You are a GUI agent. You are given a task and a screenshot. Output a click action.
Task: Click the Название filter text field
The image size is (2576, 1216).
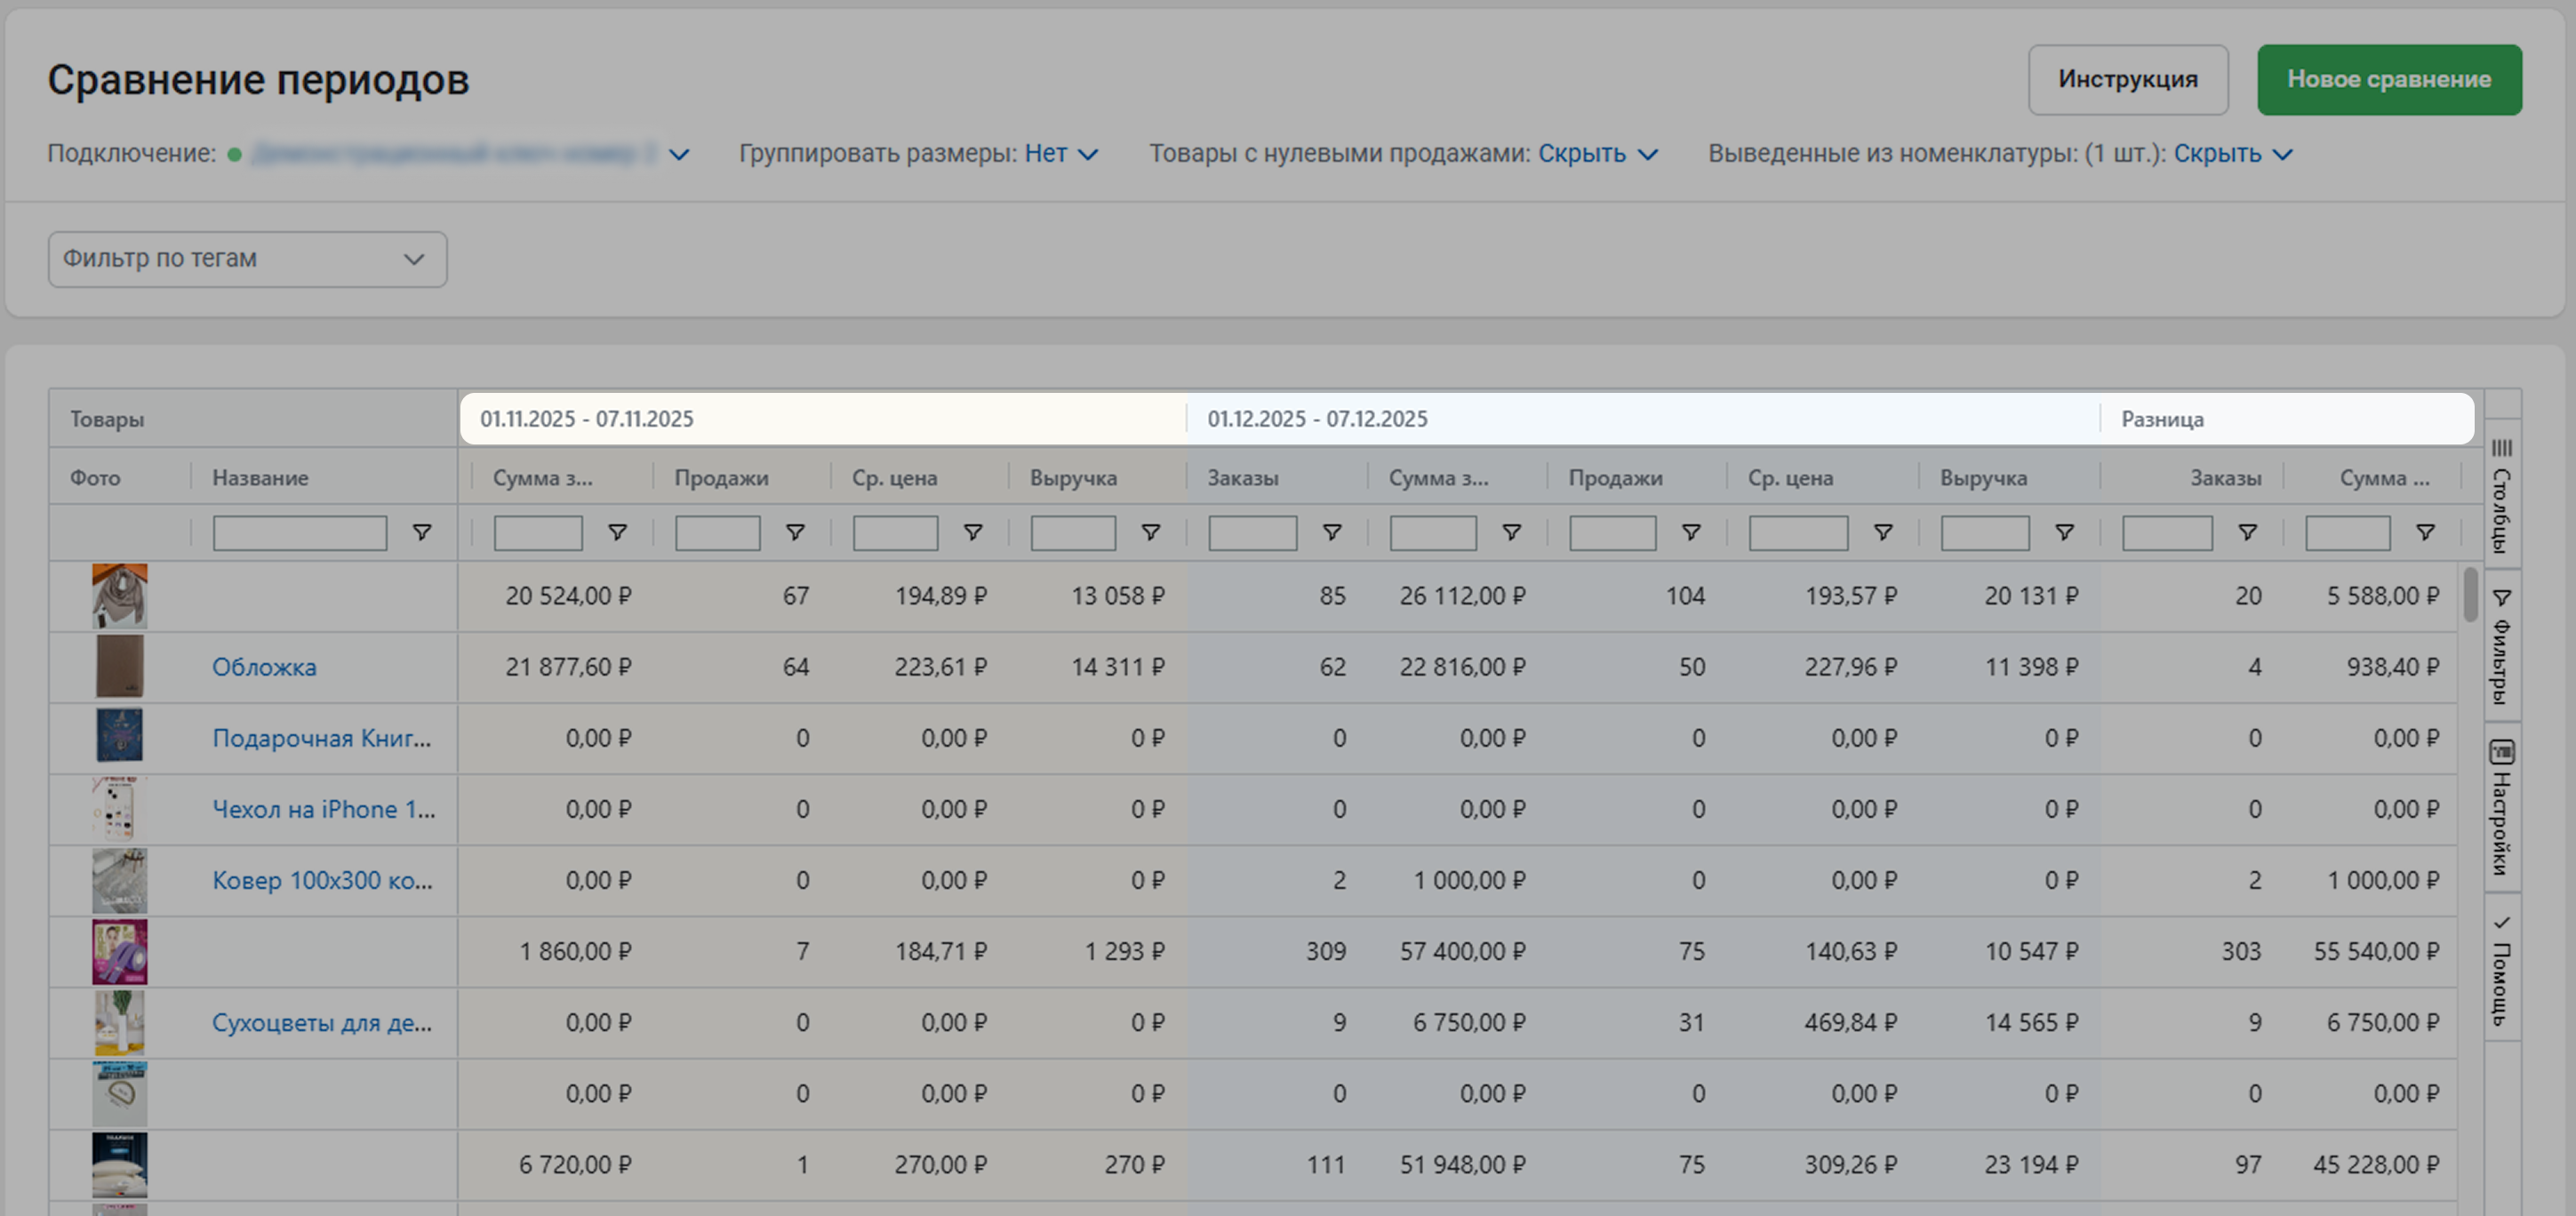[299, 533]
